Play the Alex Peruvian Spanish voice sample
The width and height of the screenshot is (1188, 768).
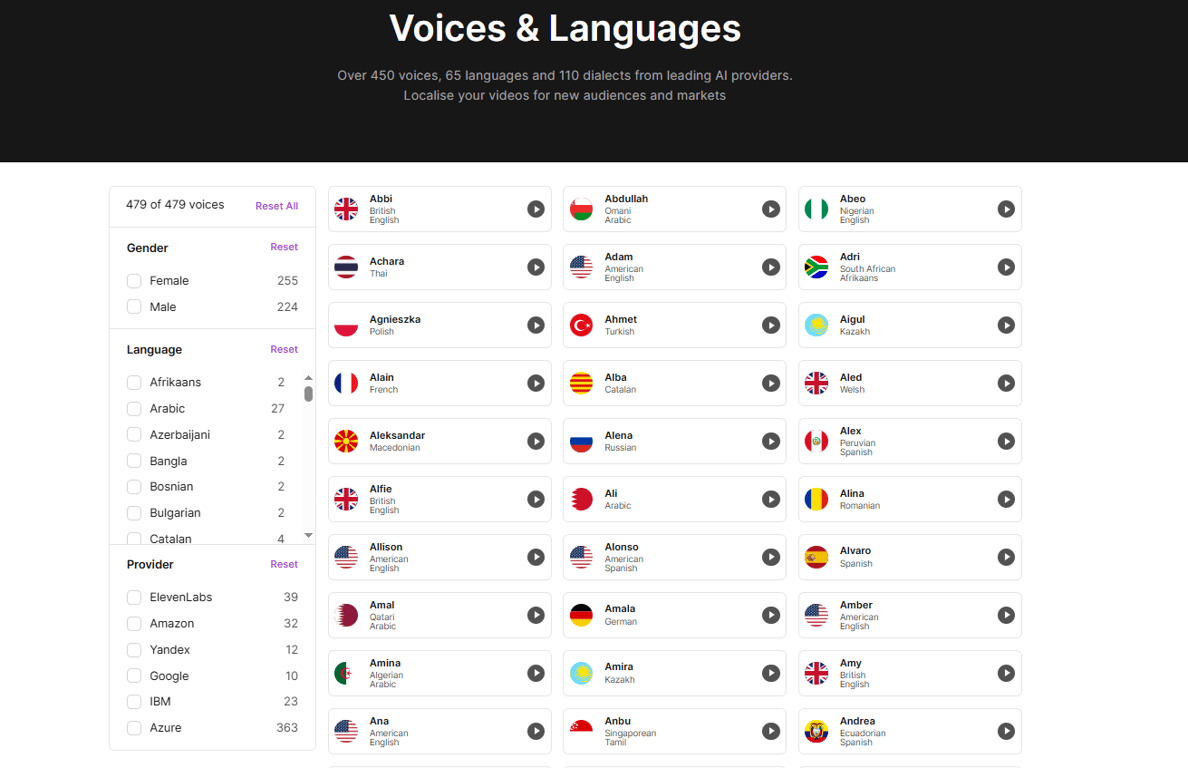click(x=1005, y=441)
